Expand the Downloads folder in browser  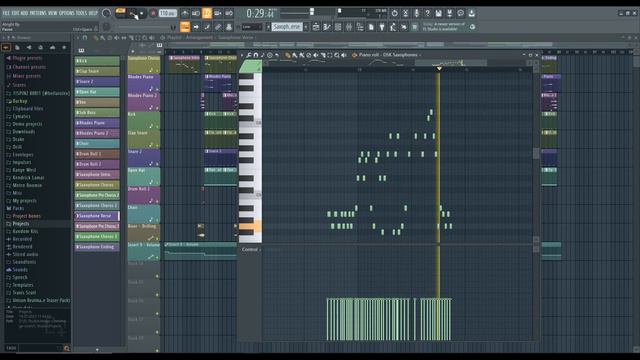click(23, 132)
